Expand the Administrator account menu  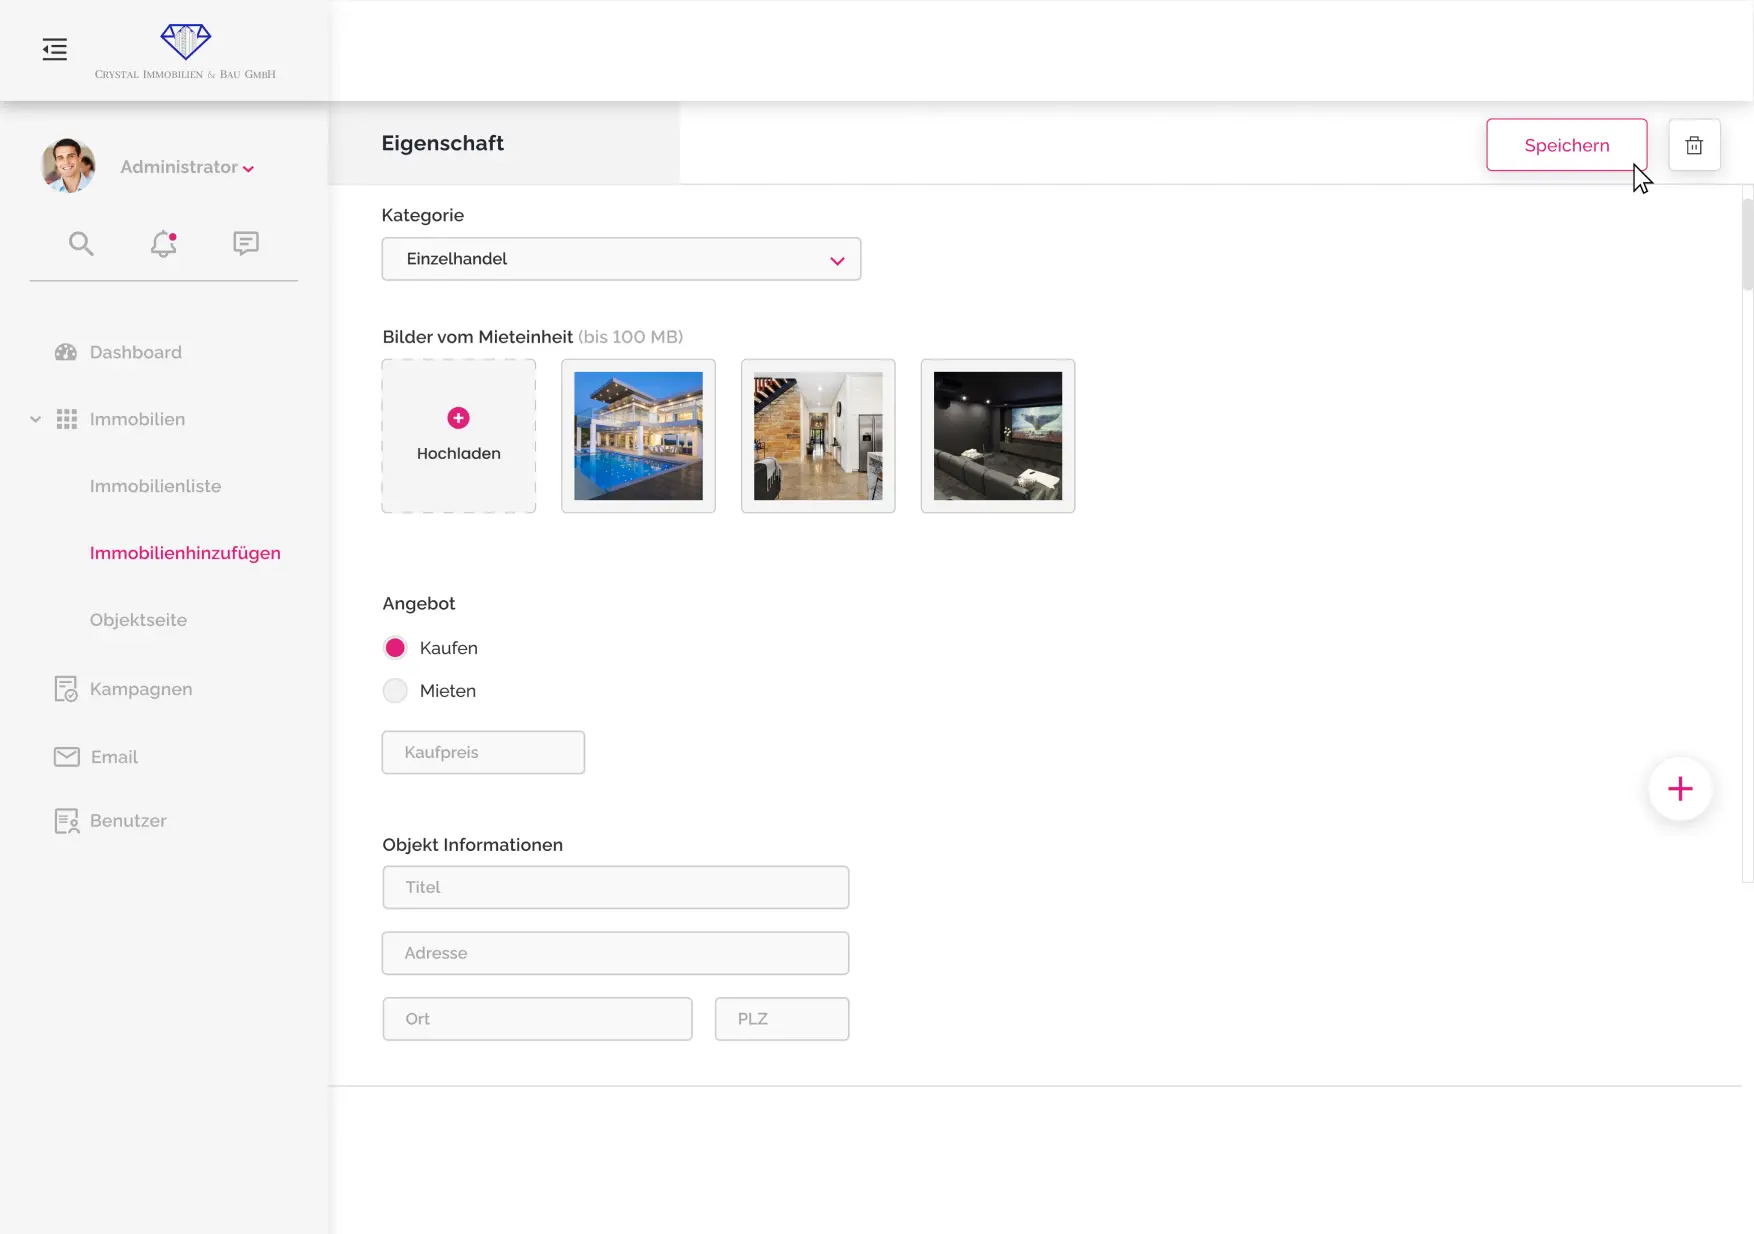click(249, 167)
